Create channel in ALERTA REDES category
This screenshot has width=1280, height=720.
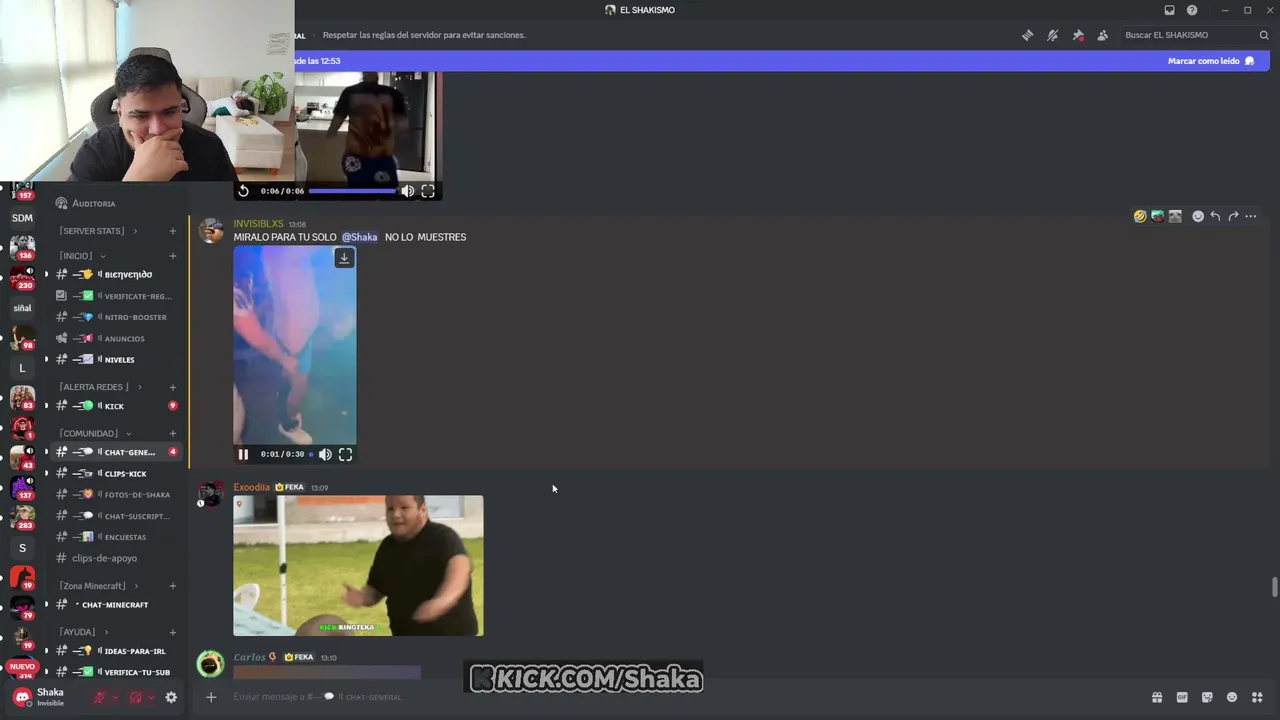[172, 387]
